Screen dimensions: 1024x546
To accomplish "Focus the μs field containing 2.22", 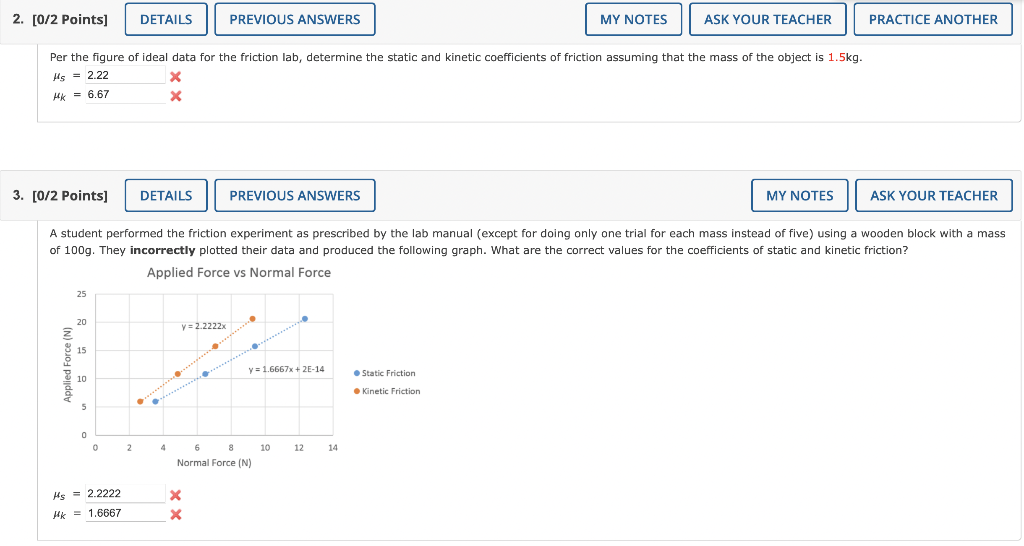I will point(125,75).
